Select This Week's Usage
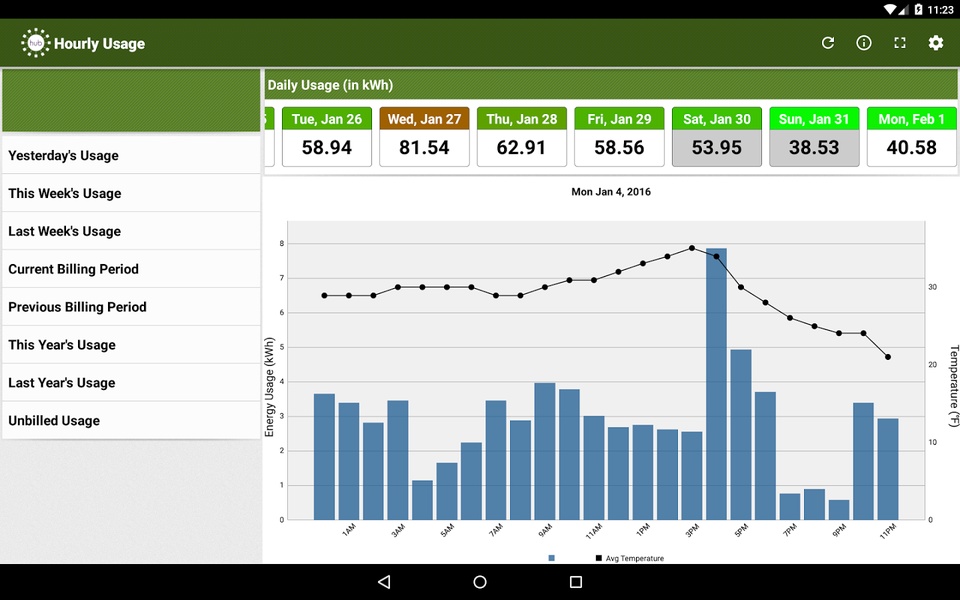 coord(131,193)
